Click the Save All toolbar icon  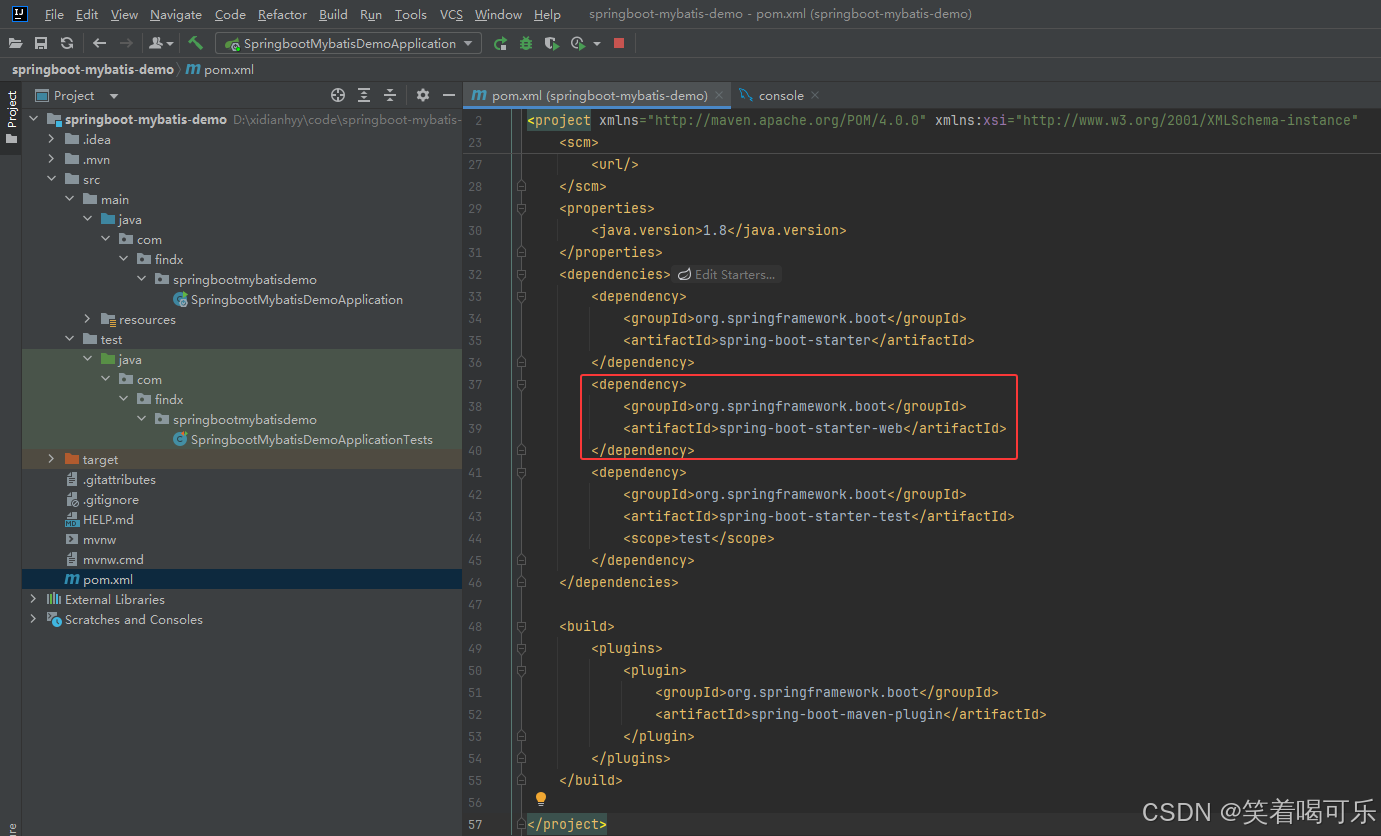point(41,43)
